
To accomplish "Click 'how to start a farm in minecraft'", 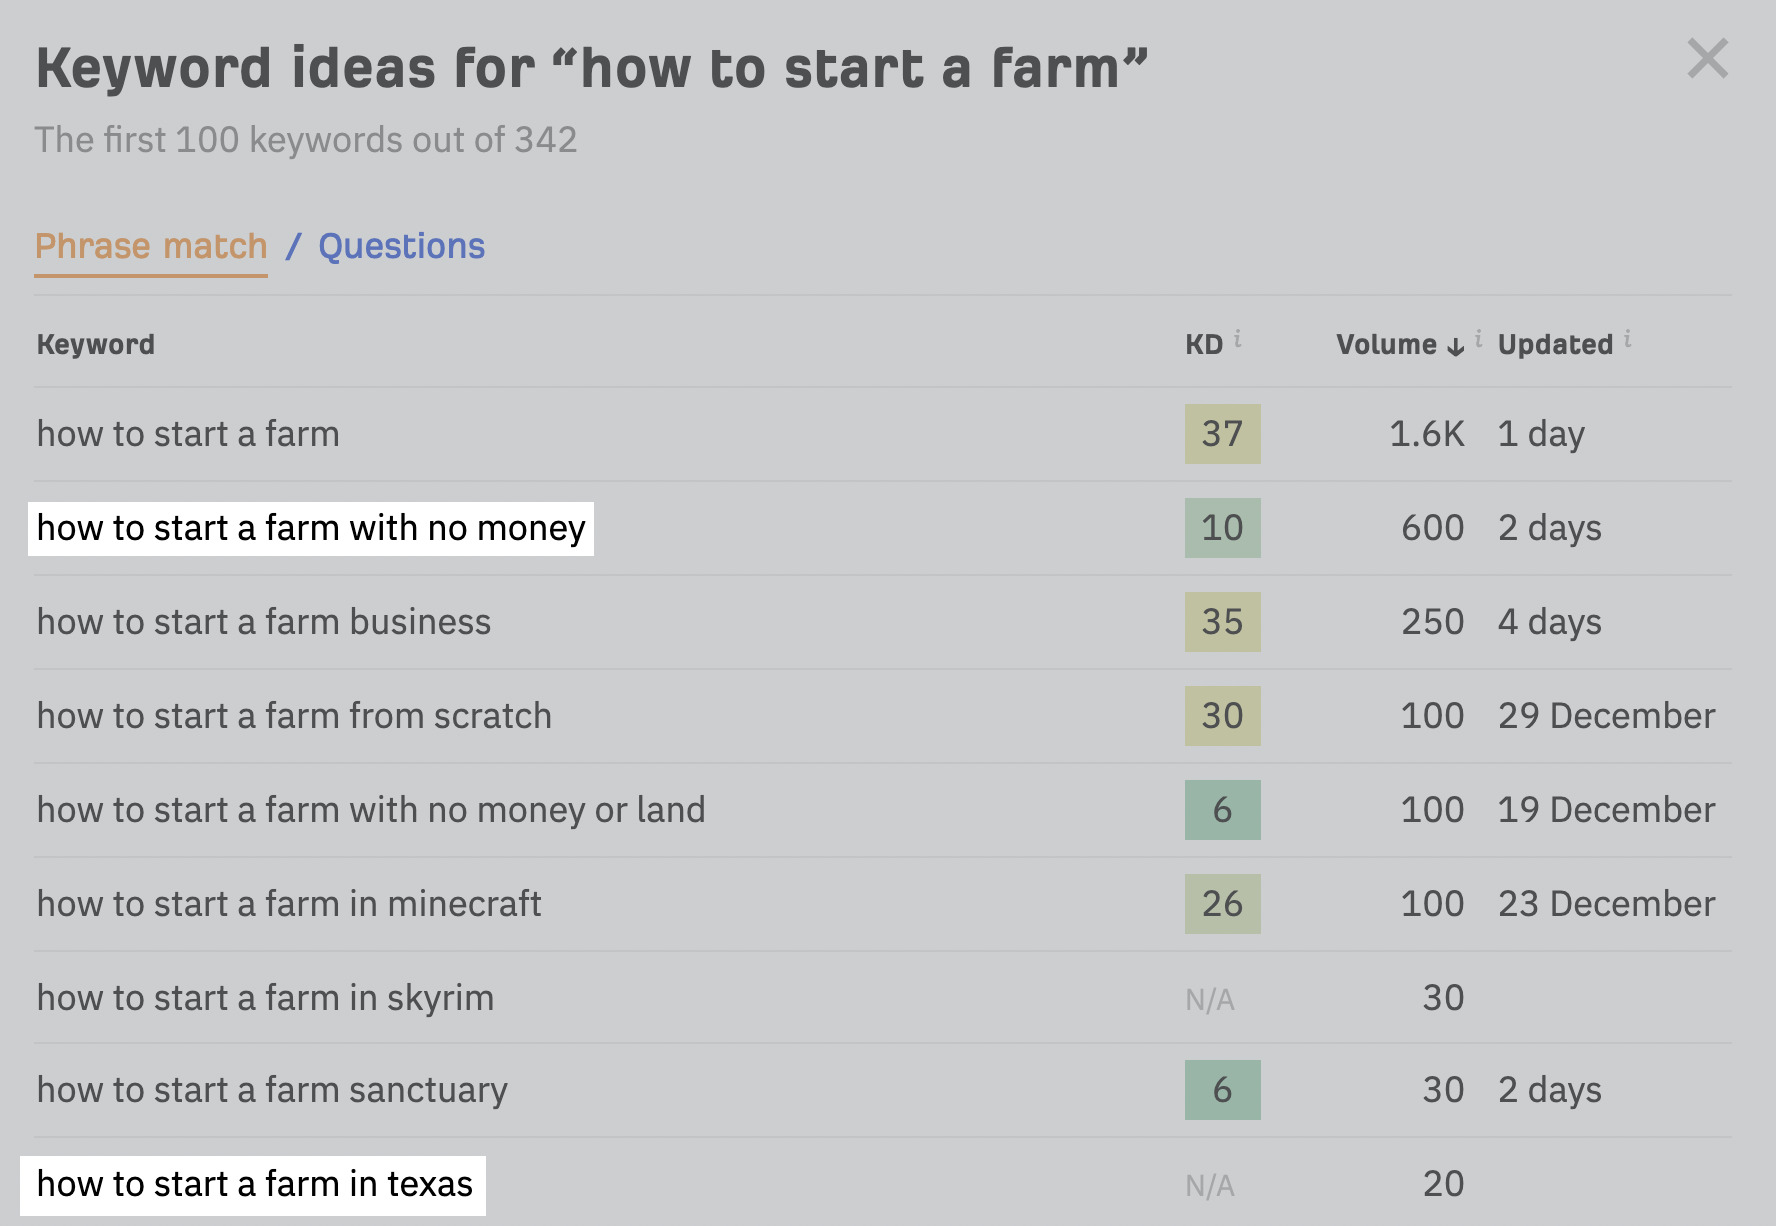I will pyautogui.click(x=289, y=903).
